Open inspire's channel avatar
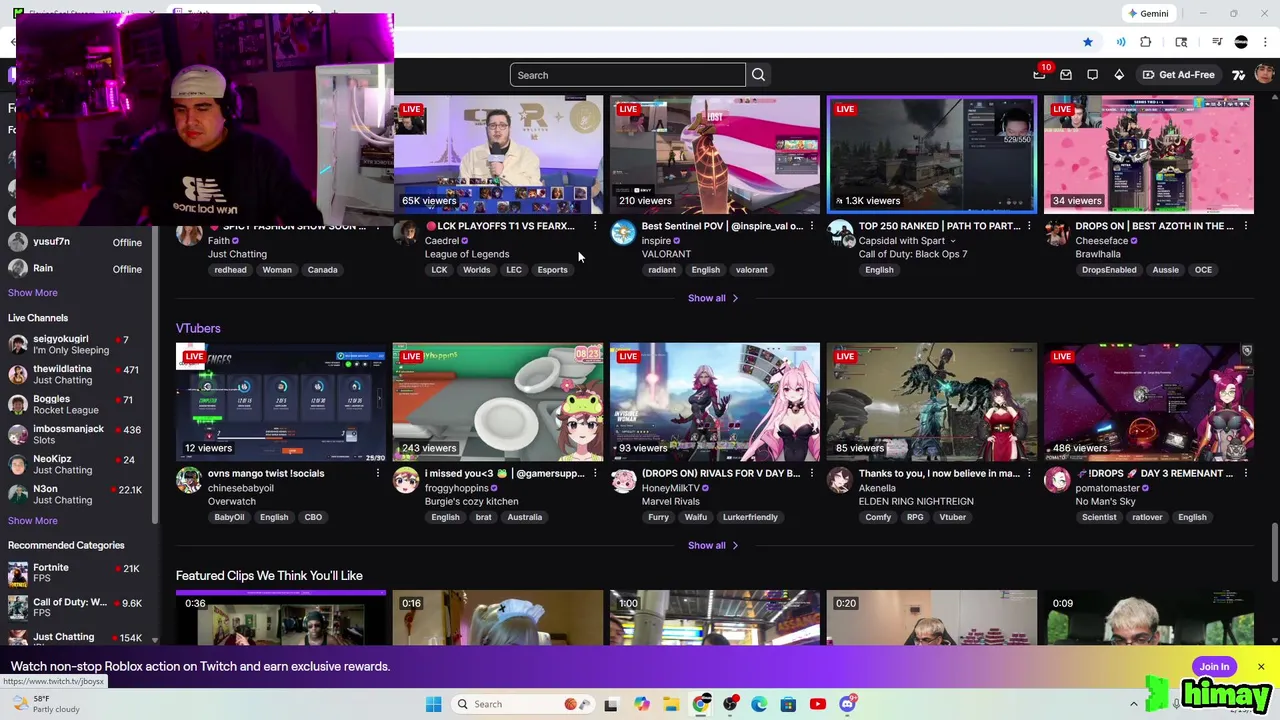The width and height of the screenshot is (1280, 720). click(x=623, y=233)
